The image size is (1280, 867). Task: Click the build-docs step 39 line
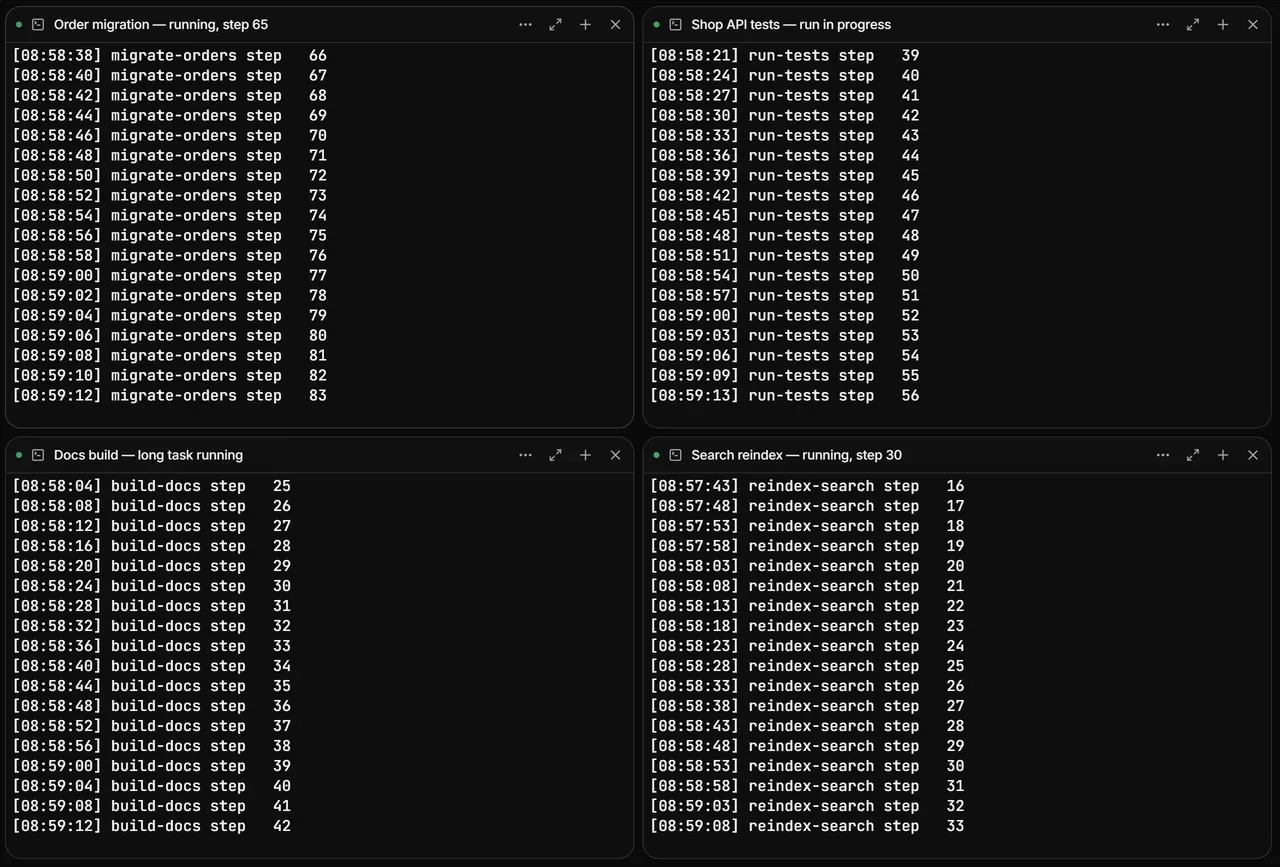click(x=152, y=767)
